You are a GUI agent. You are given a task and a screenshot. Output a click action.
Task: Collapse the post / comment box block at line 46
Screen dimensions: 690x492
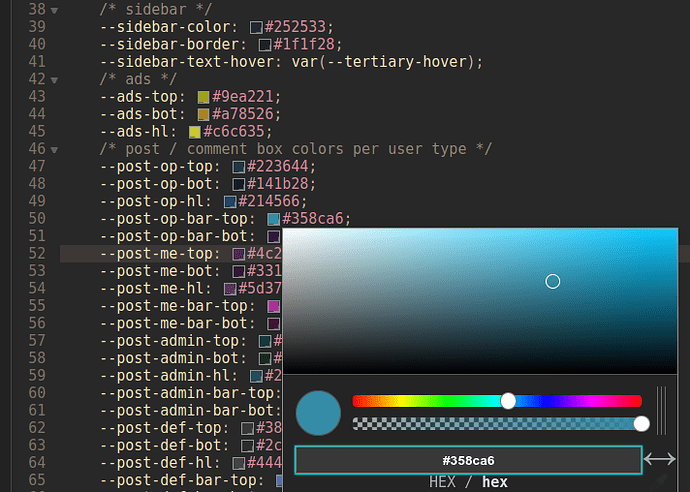click(x=54, y=150)
